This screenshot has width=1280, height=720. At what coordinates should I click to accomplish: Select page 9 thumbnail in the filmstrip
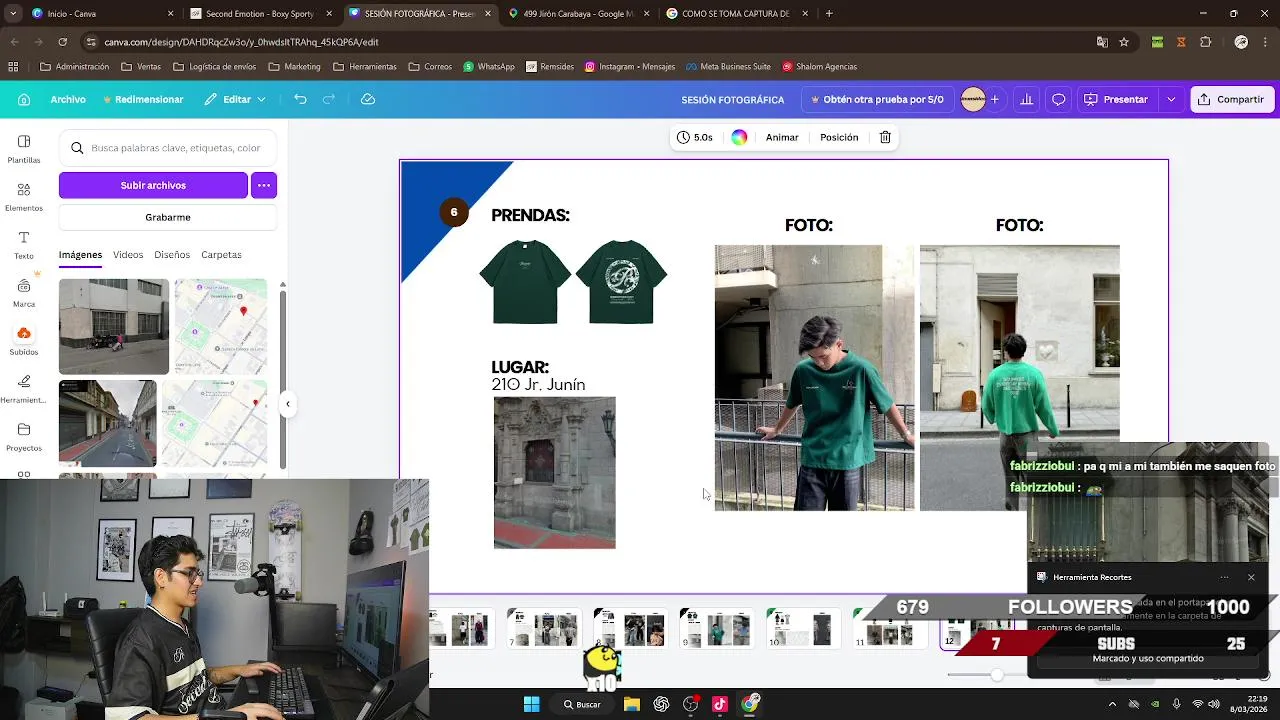coord(716,629)
